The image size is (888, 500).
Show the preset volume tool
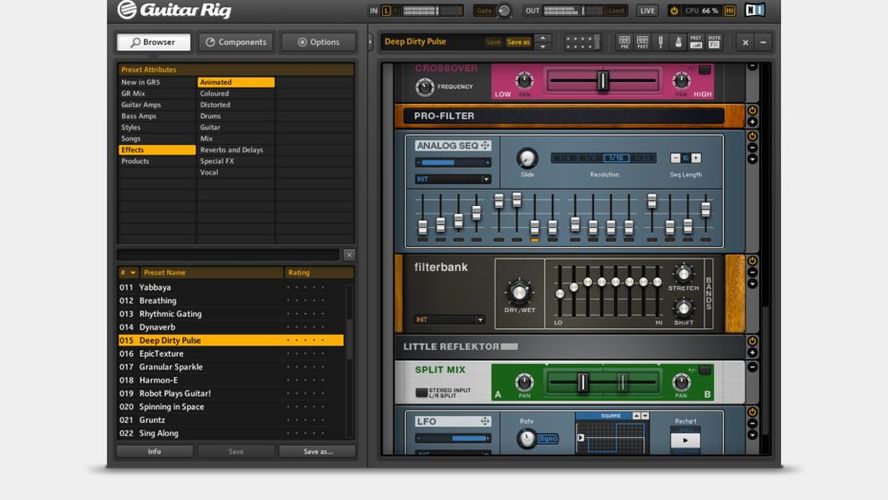click(x=696, y=42)
